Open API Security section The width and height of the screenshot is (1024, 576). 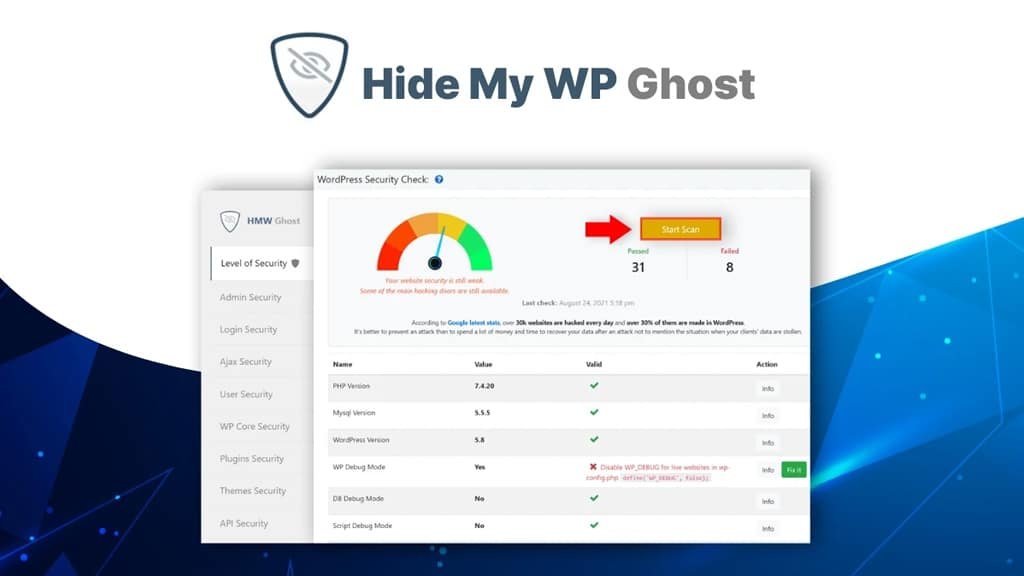244,524
